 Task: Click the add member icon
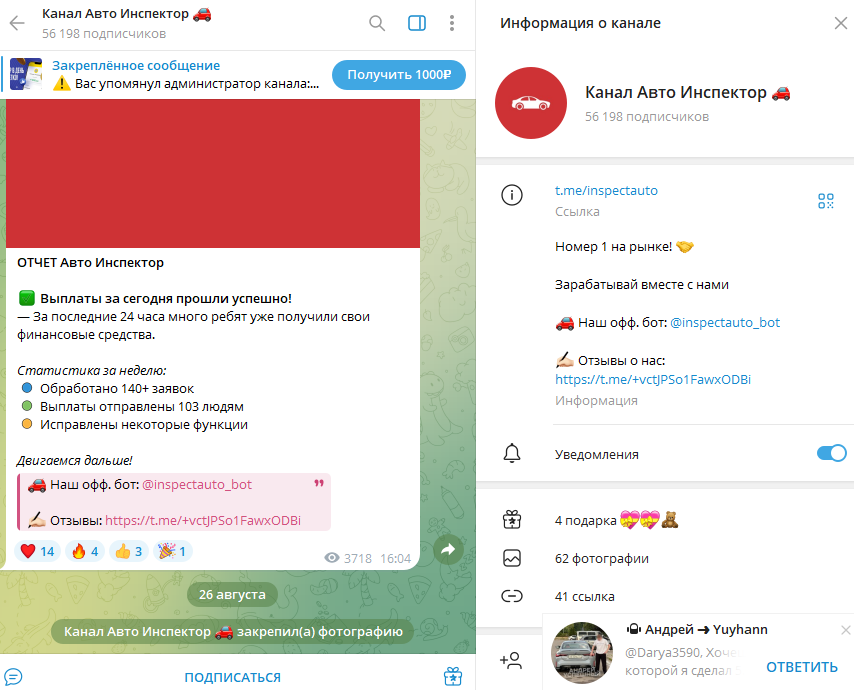[511, 660]
